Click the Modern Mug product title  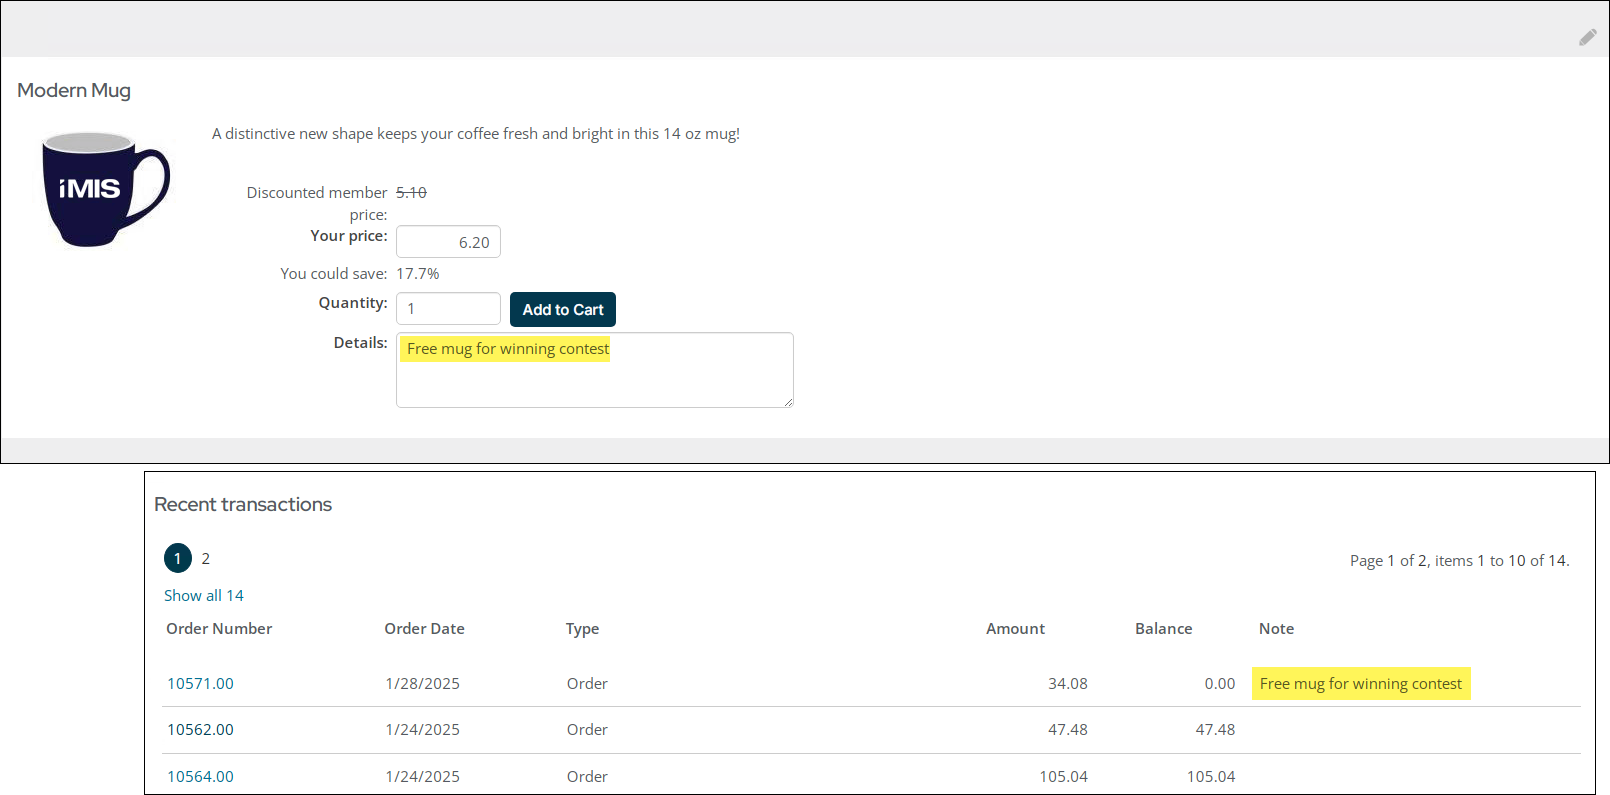(74, 90)
